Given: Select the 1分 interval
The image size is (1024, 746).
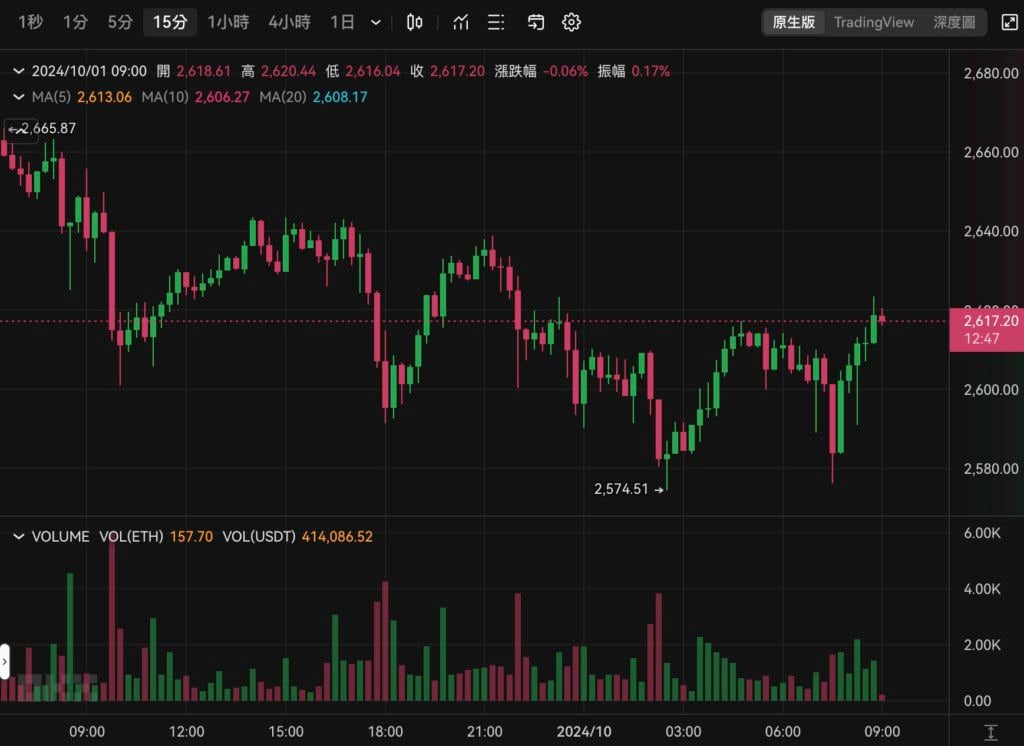Looking at the screenshot, I should pos(75,22).
